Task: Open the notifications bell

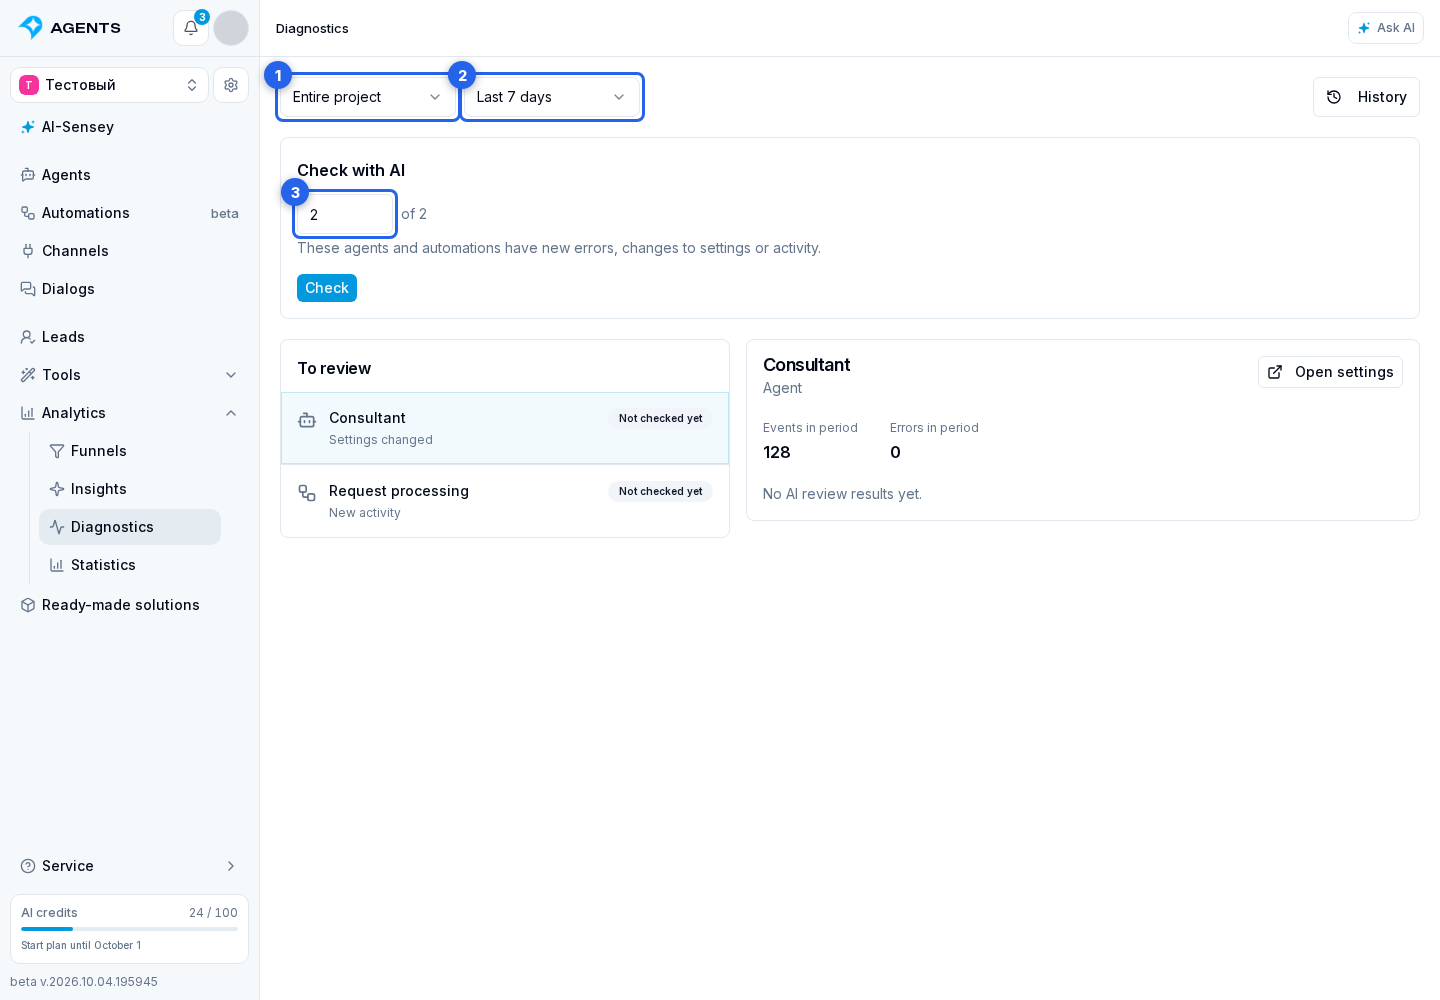Action: pos(191,28)
